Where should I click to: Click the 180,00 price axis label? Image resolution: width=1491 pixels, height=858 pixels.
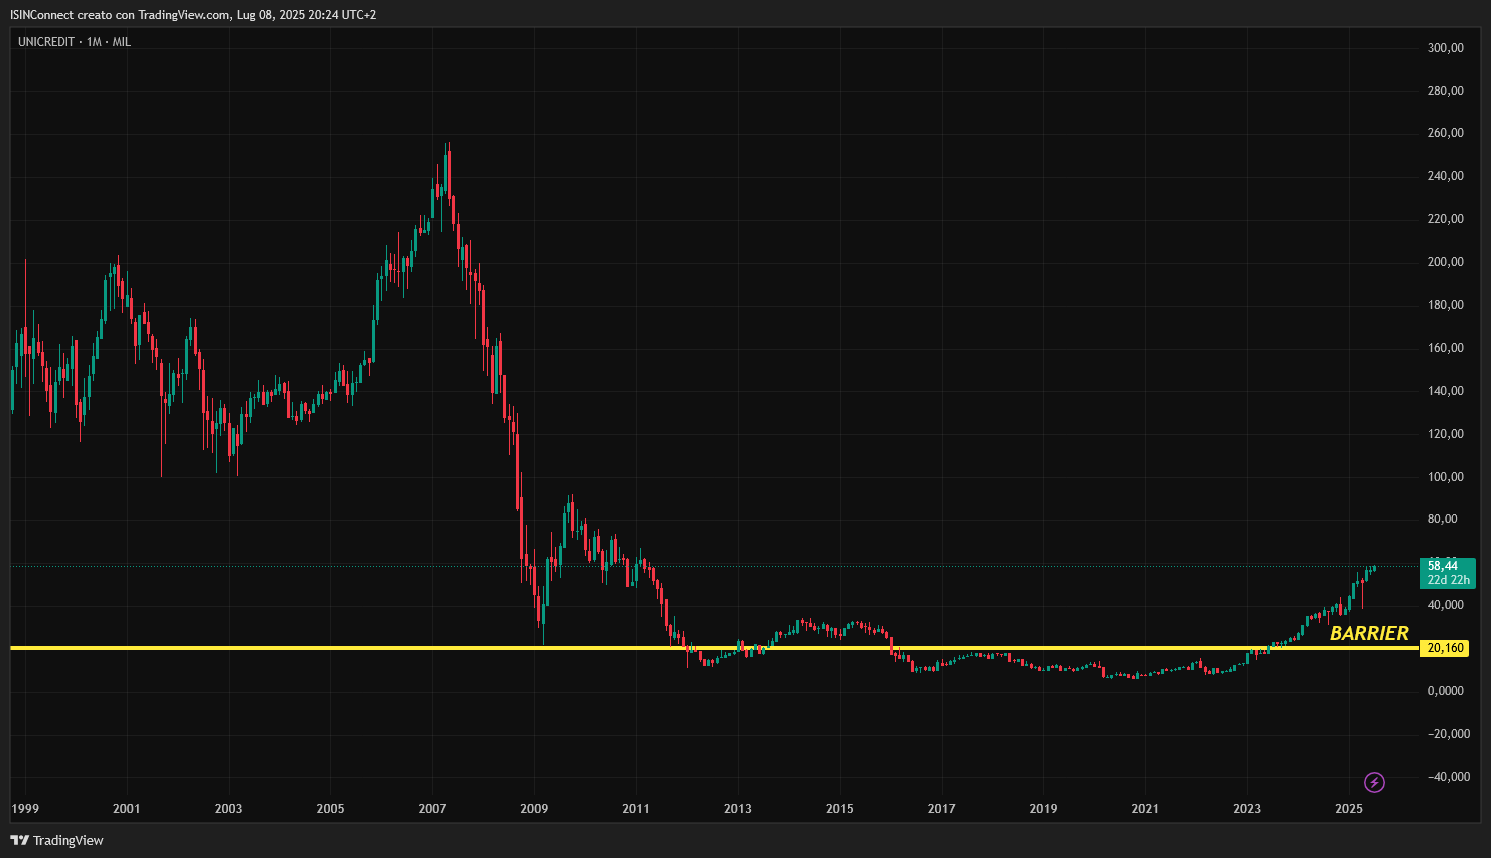tap(1446, 305)
